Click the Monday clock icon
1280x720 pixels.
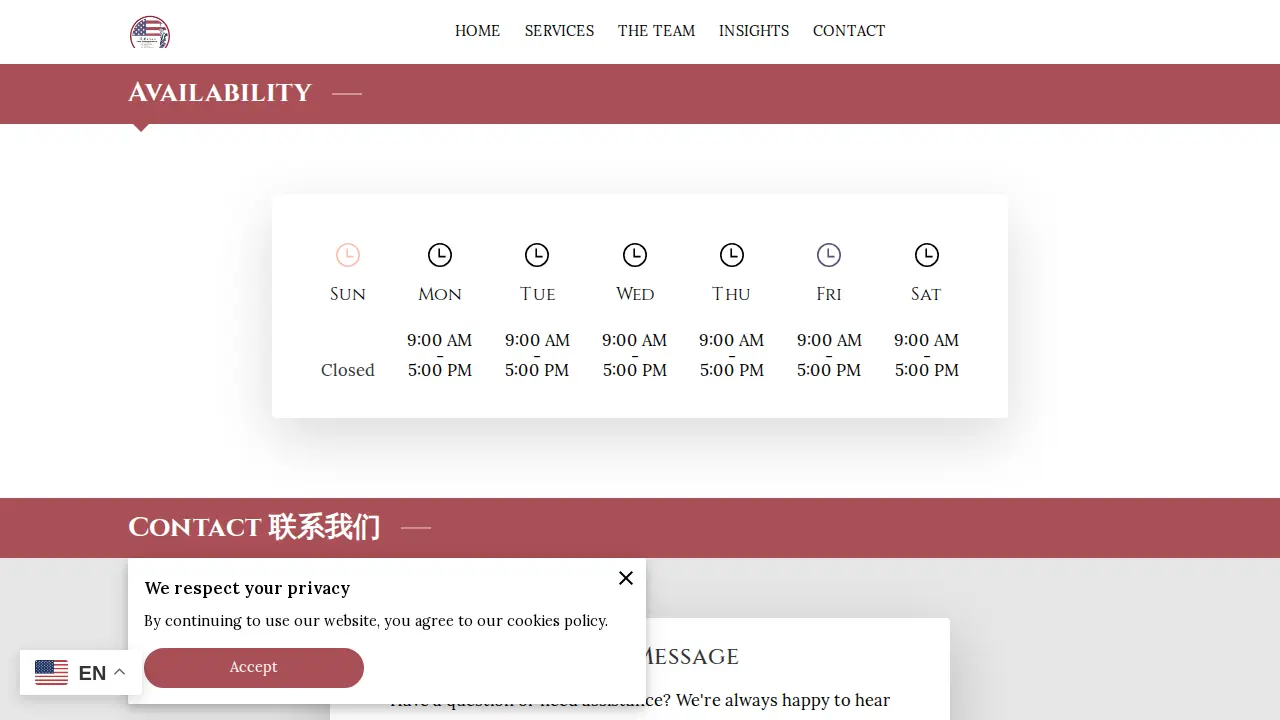tap(440, 255)
